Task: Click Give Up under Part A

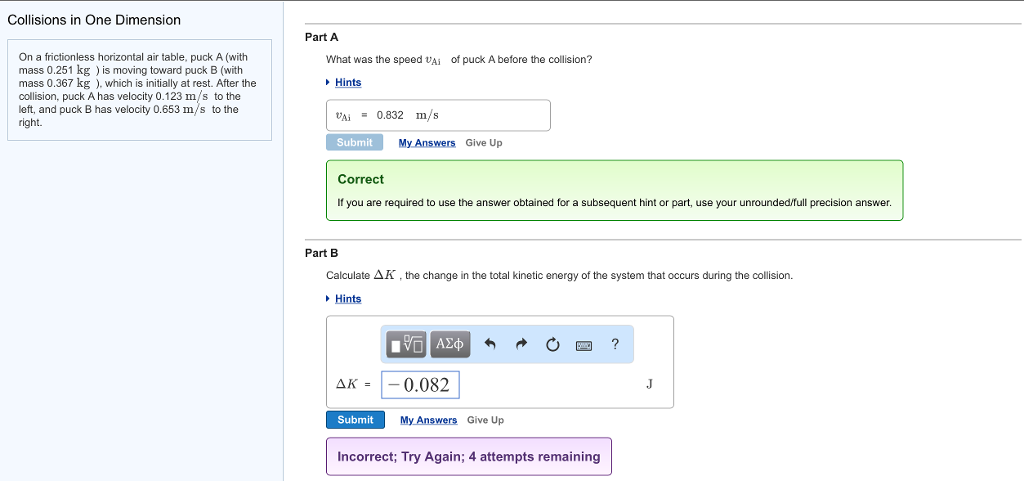Action: tap(484, 143)
